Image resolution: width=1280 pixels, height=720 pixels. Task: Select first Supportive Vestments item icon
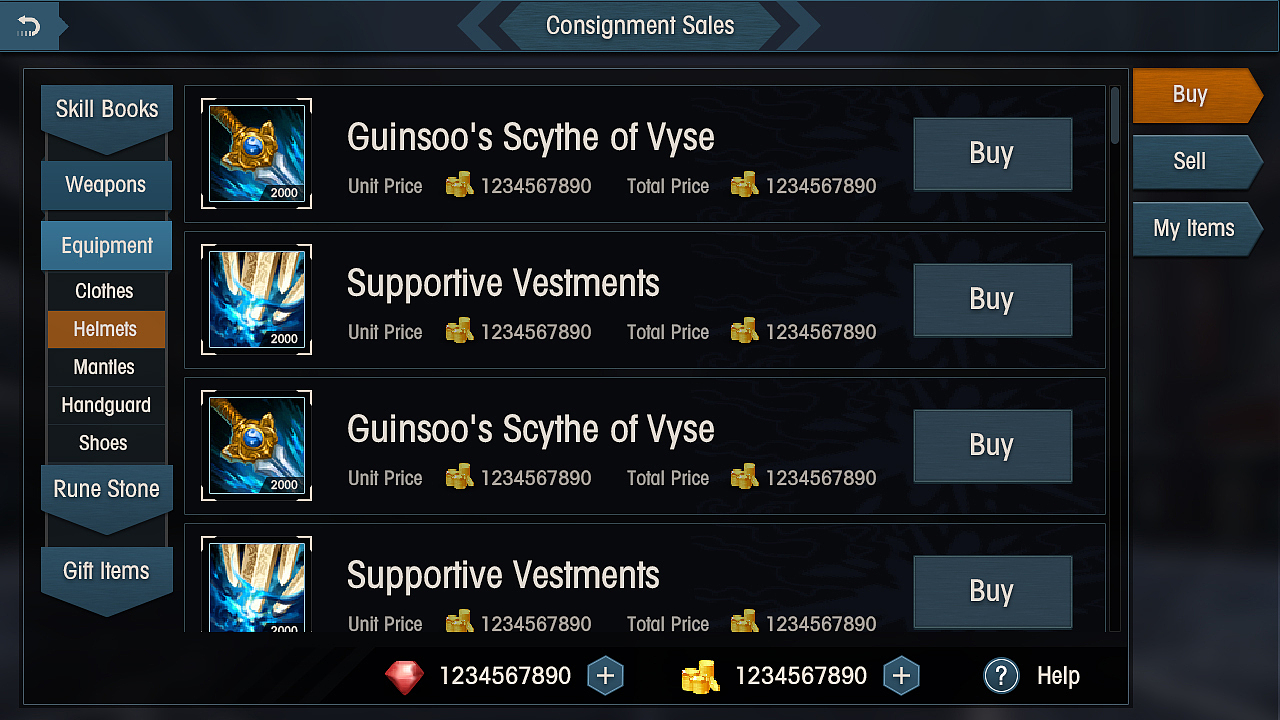pyautogui.click(x=256, y=299)
